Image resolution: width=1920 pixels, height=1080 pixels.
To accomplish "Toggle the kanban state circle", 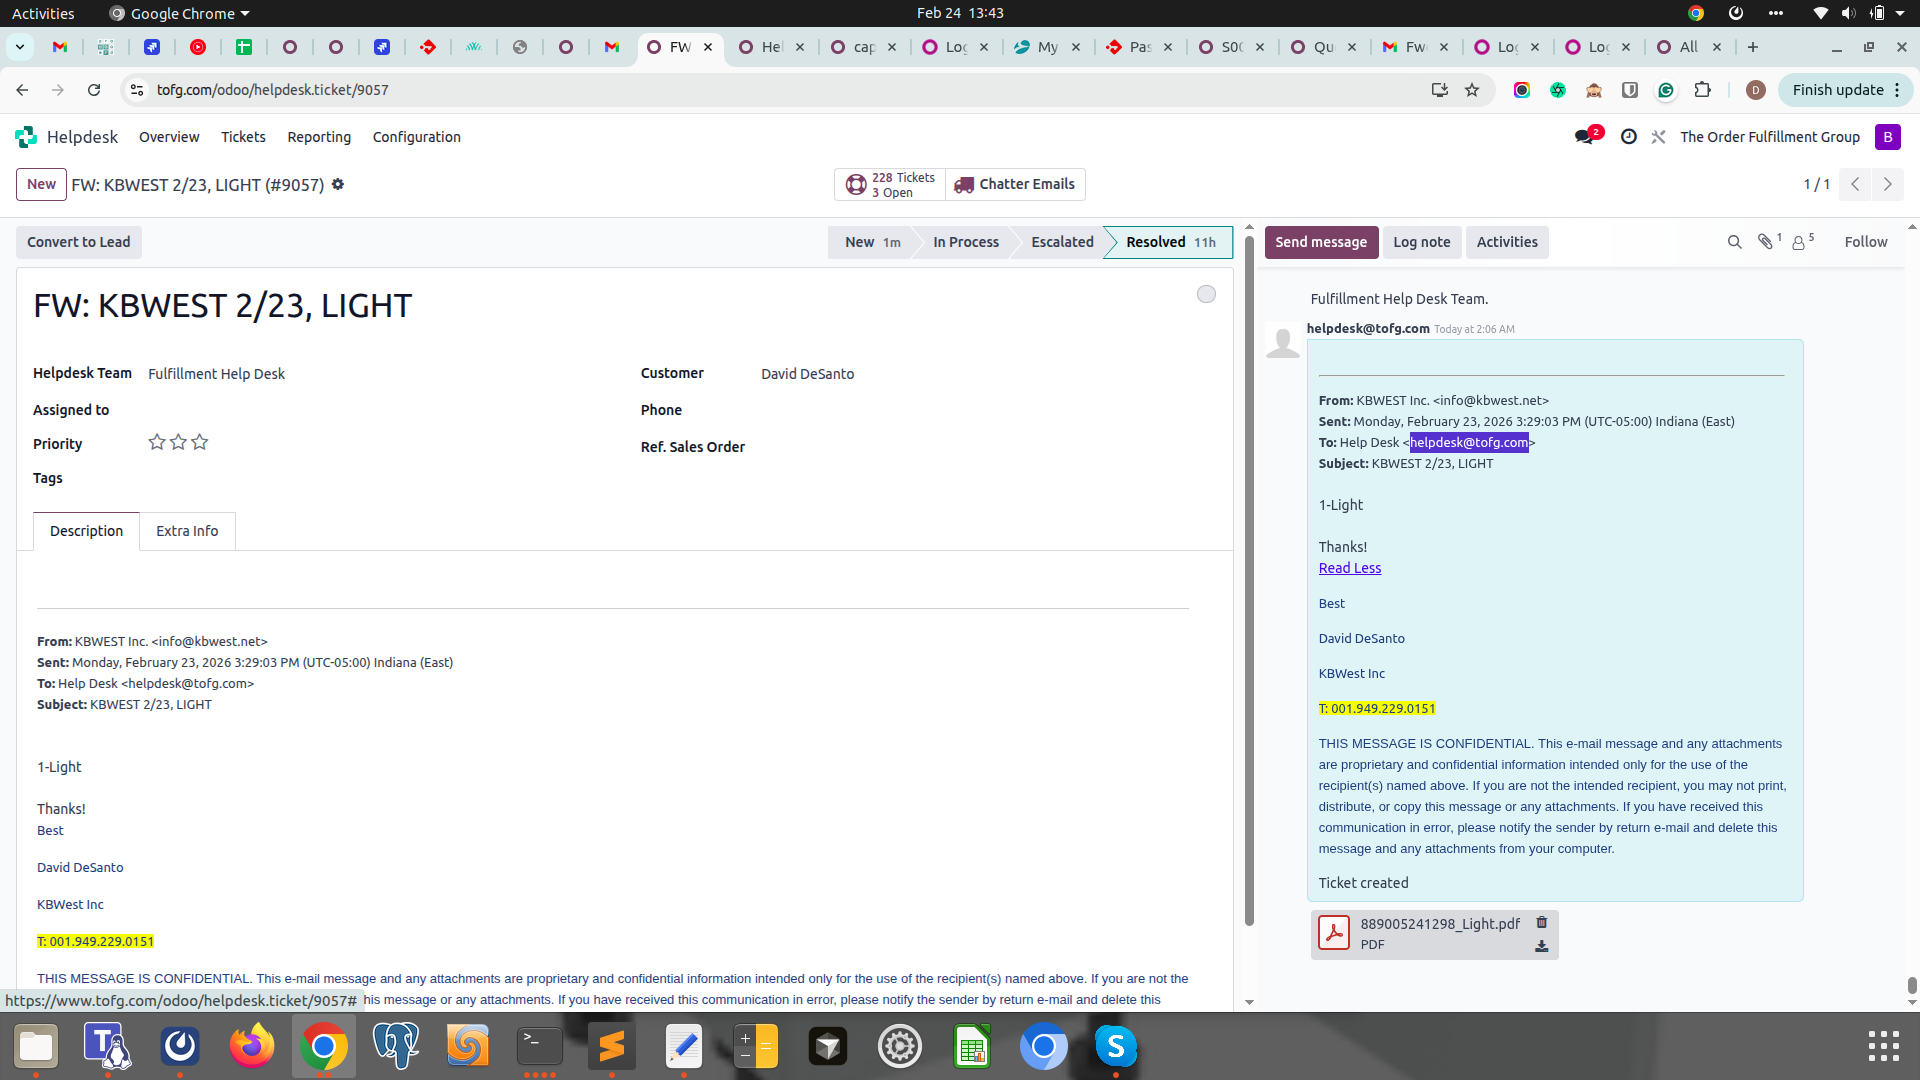I will 1206,294.
